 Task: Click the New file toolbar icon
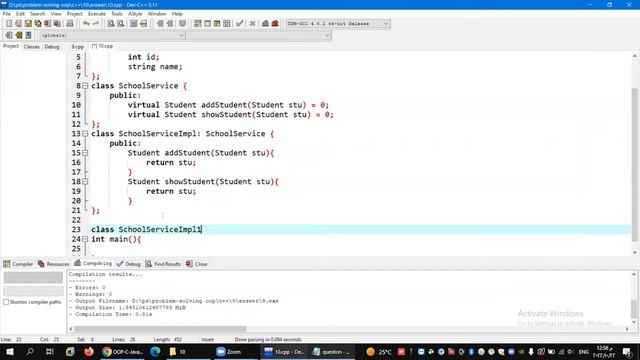click(x=9, y=24)
